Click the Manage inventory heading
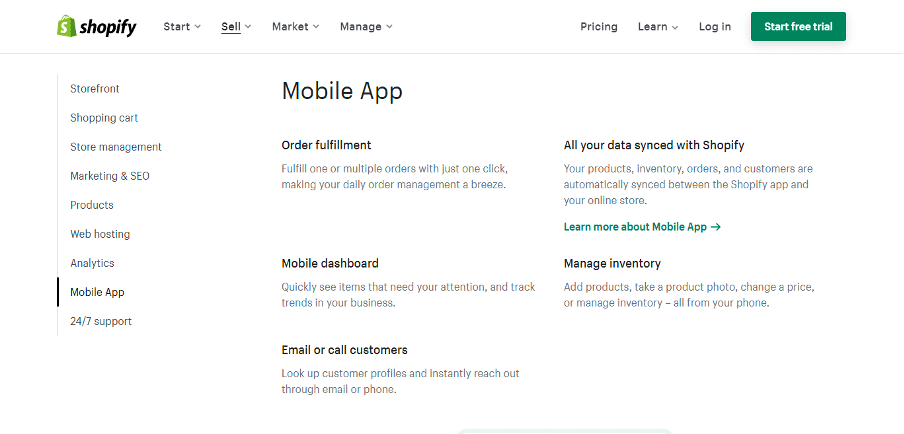This screenshot has width=904, height=434. coord(612,263)
